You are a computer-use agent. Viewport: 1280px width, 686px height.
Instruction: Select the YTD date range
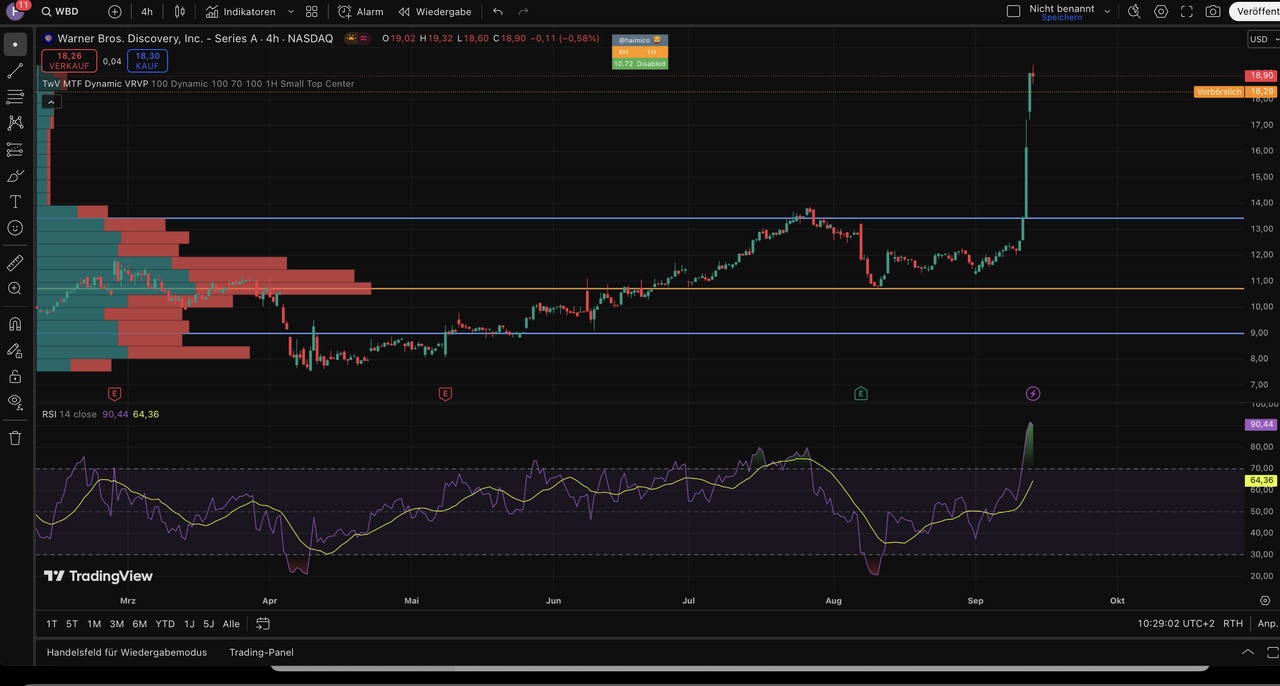[165, 624]
